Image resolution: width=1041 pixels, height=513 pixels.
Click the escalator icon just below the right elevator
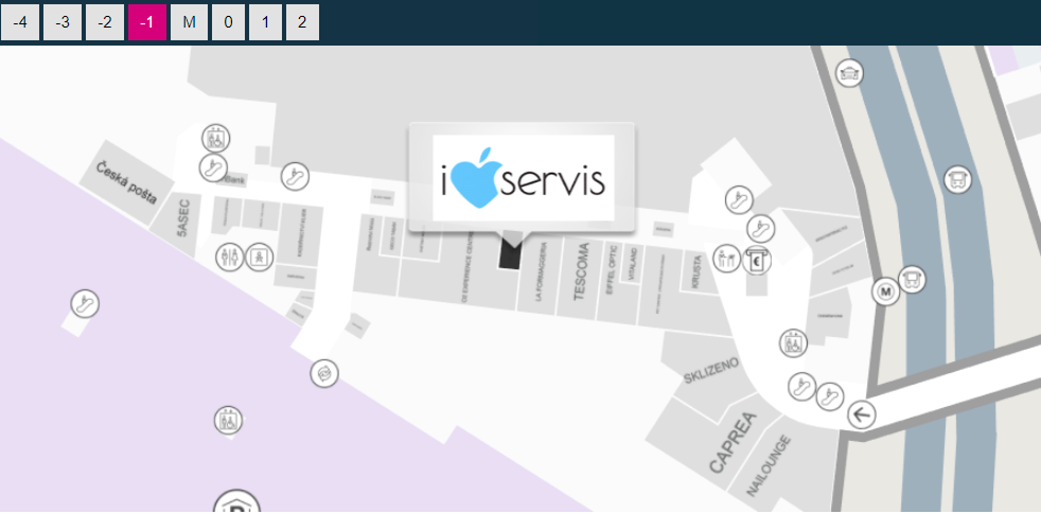(802, 386)
